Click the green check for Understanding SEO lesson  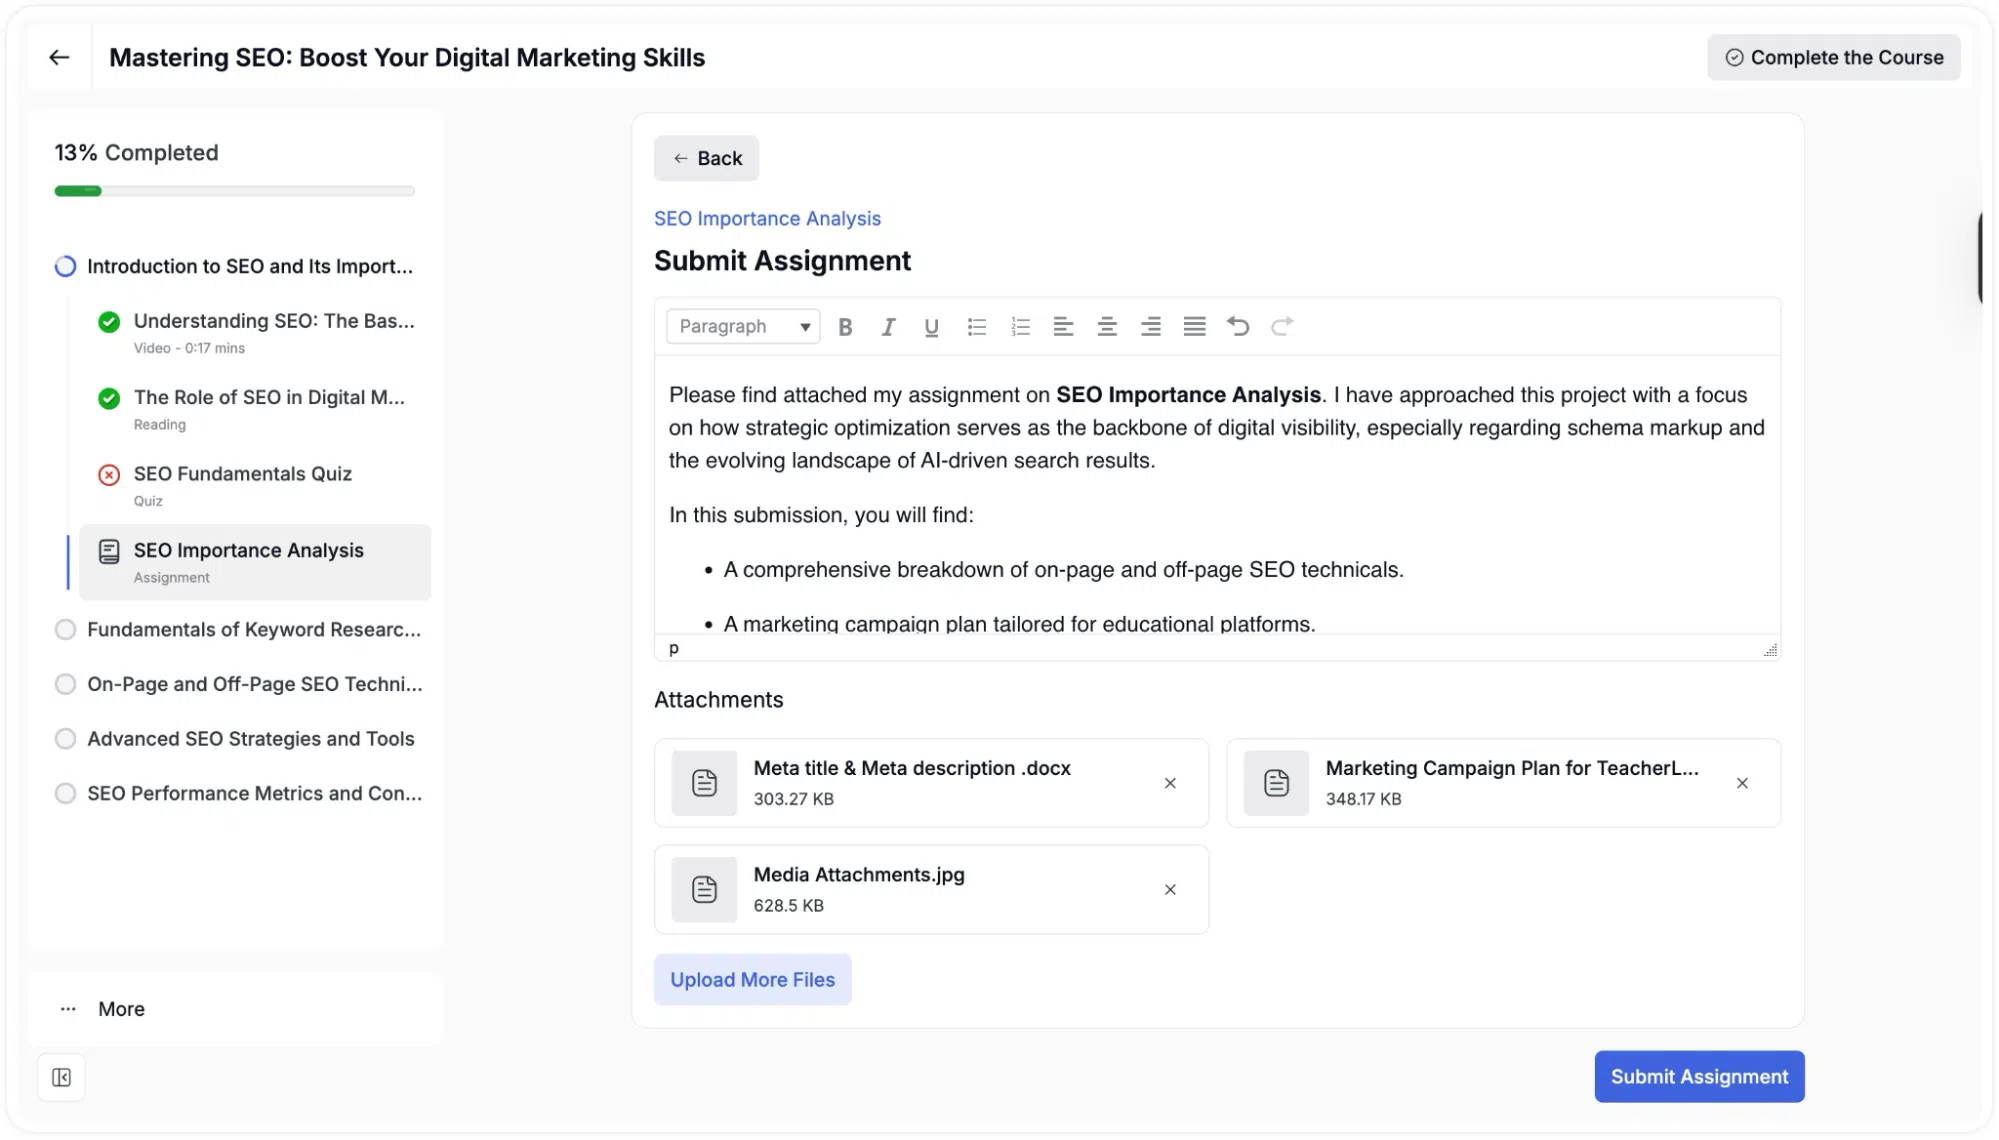click(109, 322)
